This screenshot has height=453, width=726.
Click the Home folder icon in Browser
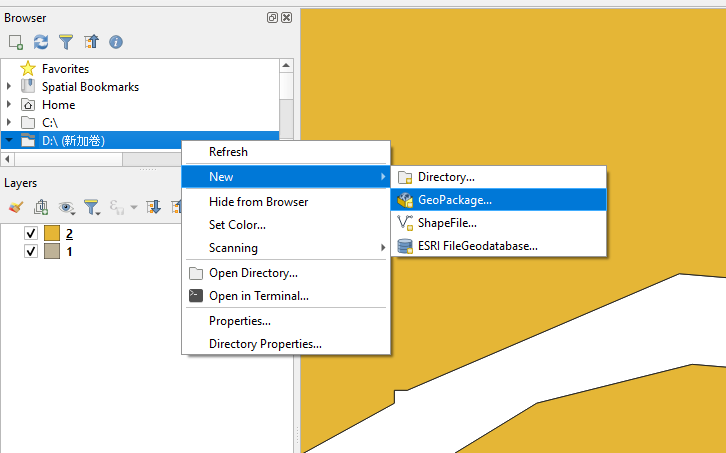click(x=28, y=105)
